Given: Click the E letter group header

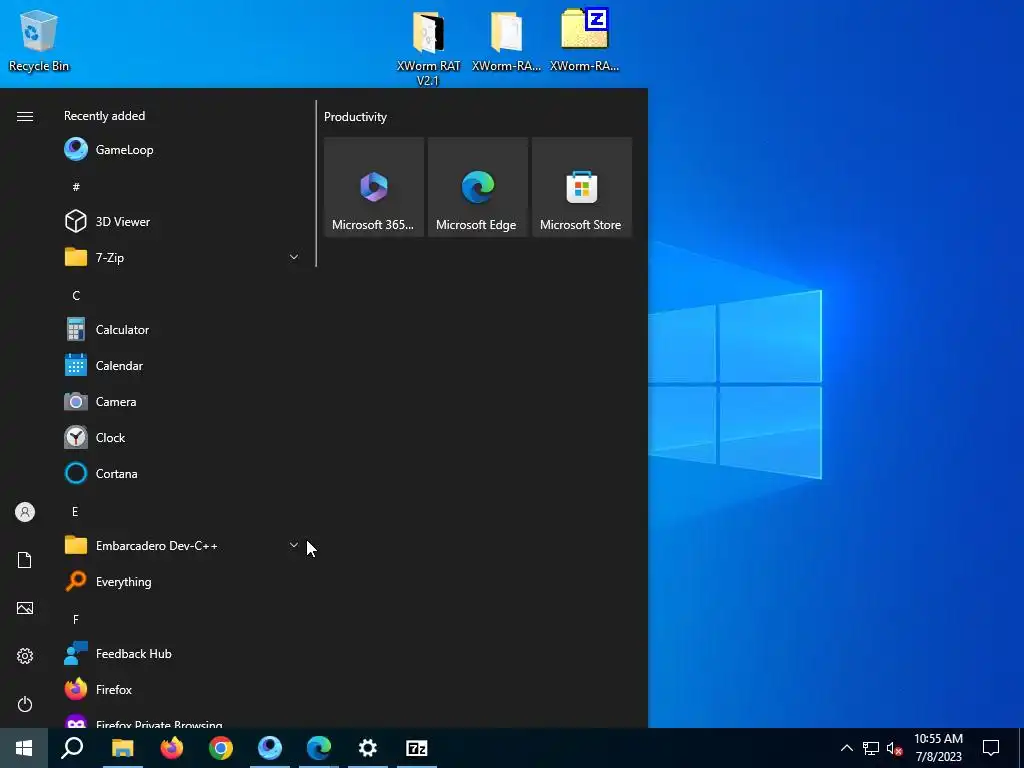Looking at the screenshot, I should click(x=75, y=511).
